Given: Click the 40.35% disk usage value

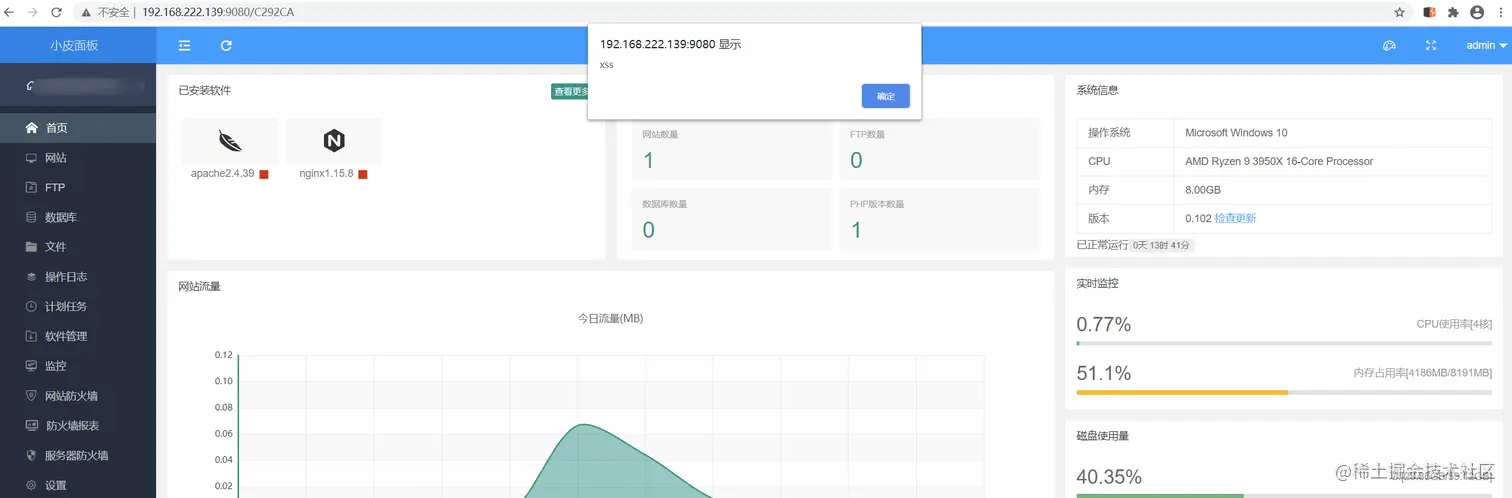Looking at the screenshot, I should pos(1109,476).
